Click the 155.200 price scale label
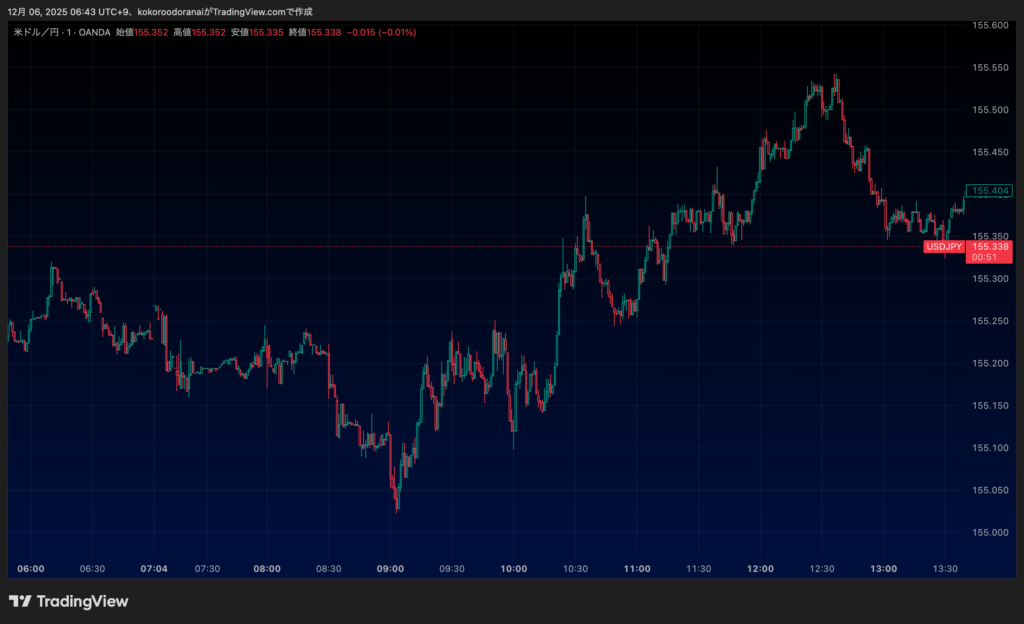The width and height of the screenshot is (1024, 624). [988, 363]
